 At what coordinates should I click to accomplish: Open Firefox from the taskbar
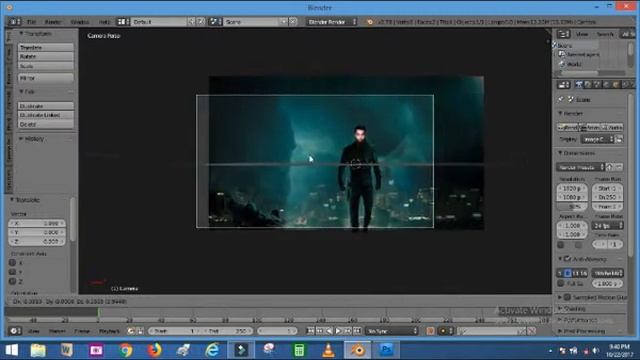(x=154, y=350)
